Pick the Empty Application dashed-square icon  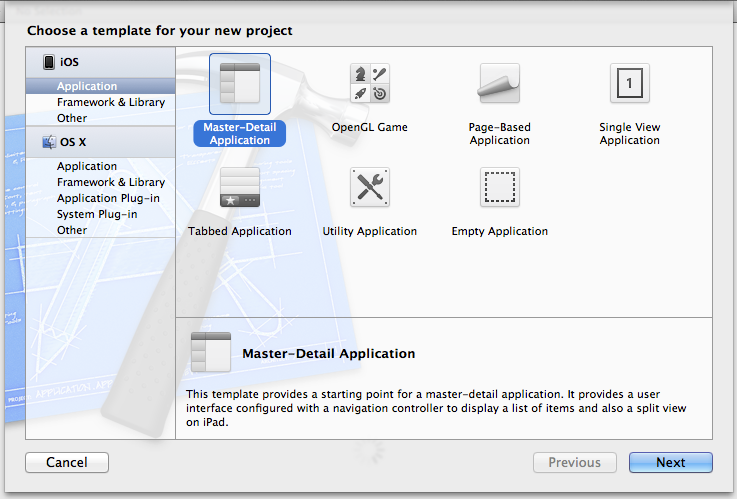click(500, 187)
